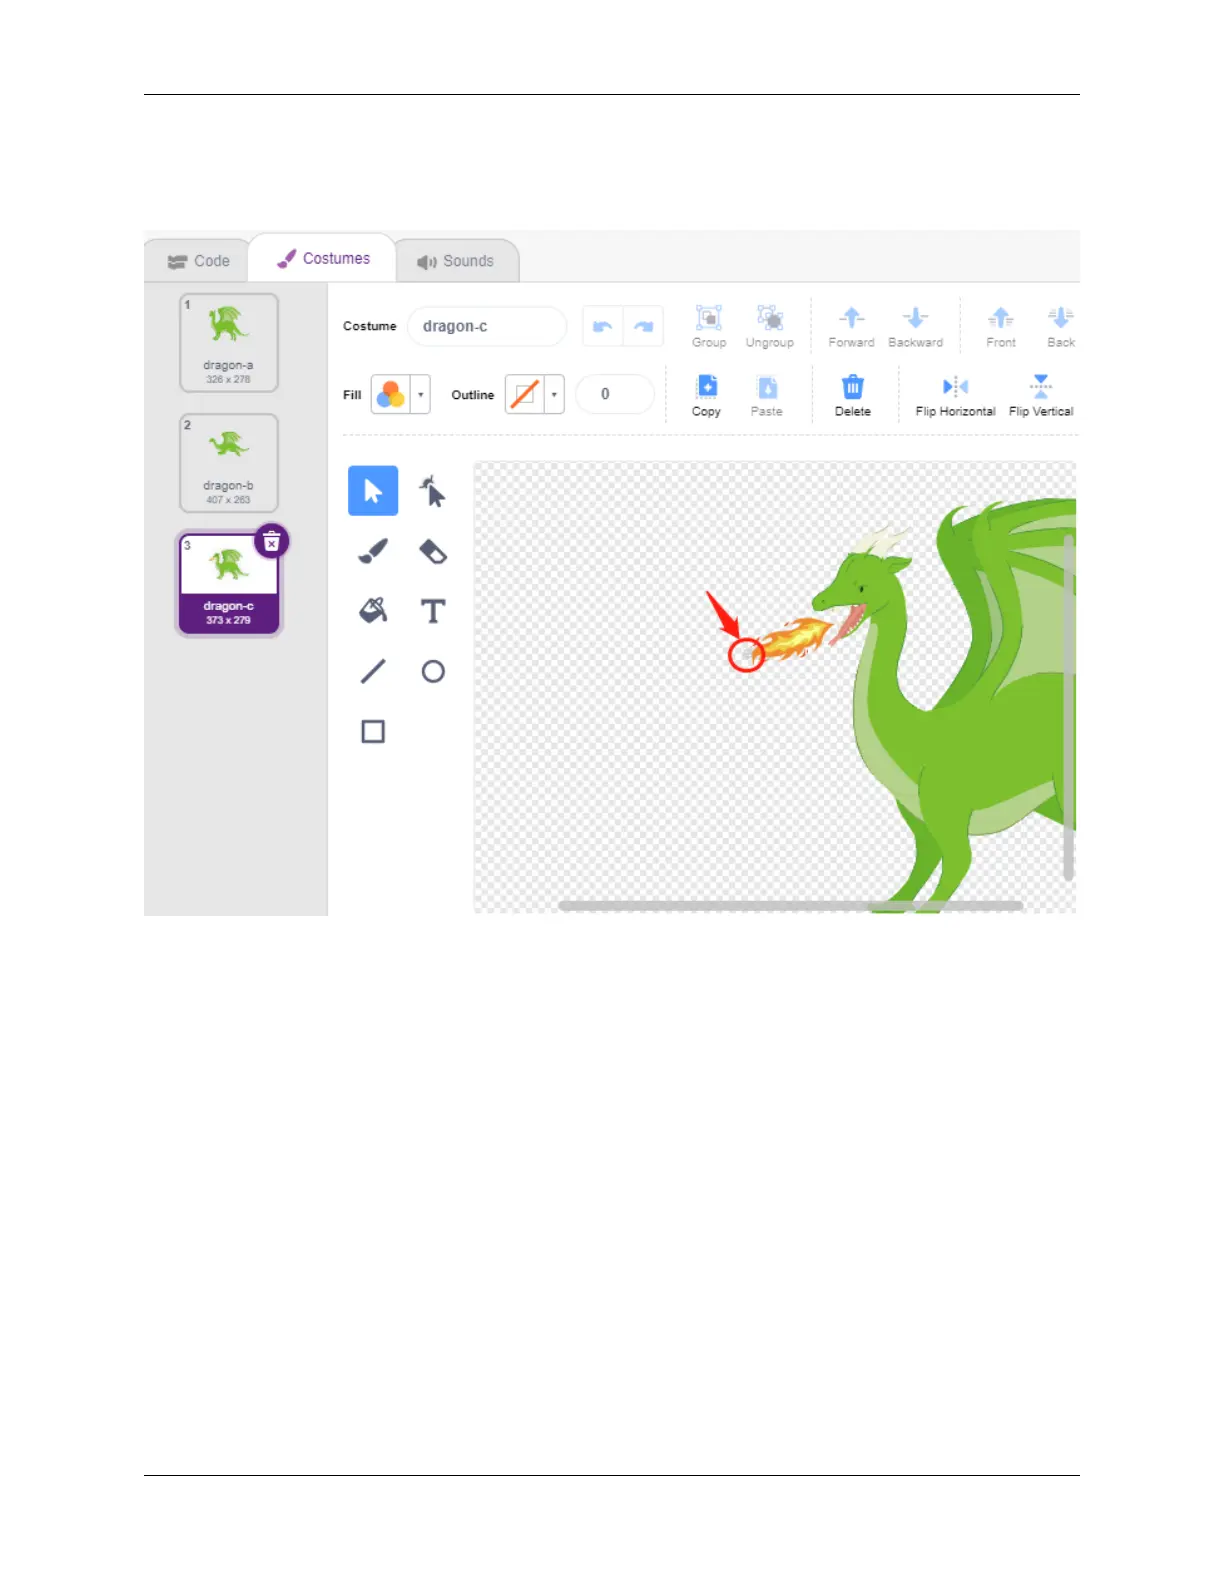Open the Code tab
Viewport: 1224px width, 1584px height.
(x=198, y=261)
